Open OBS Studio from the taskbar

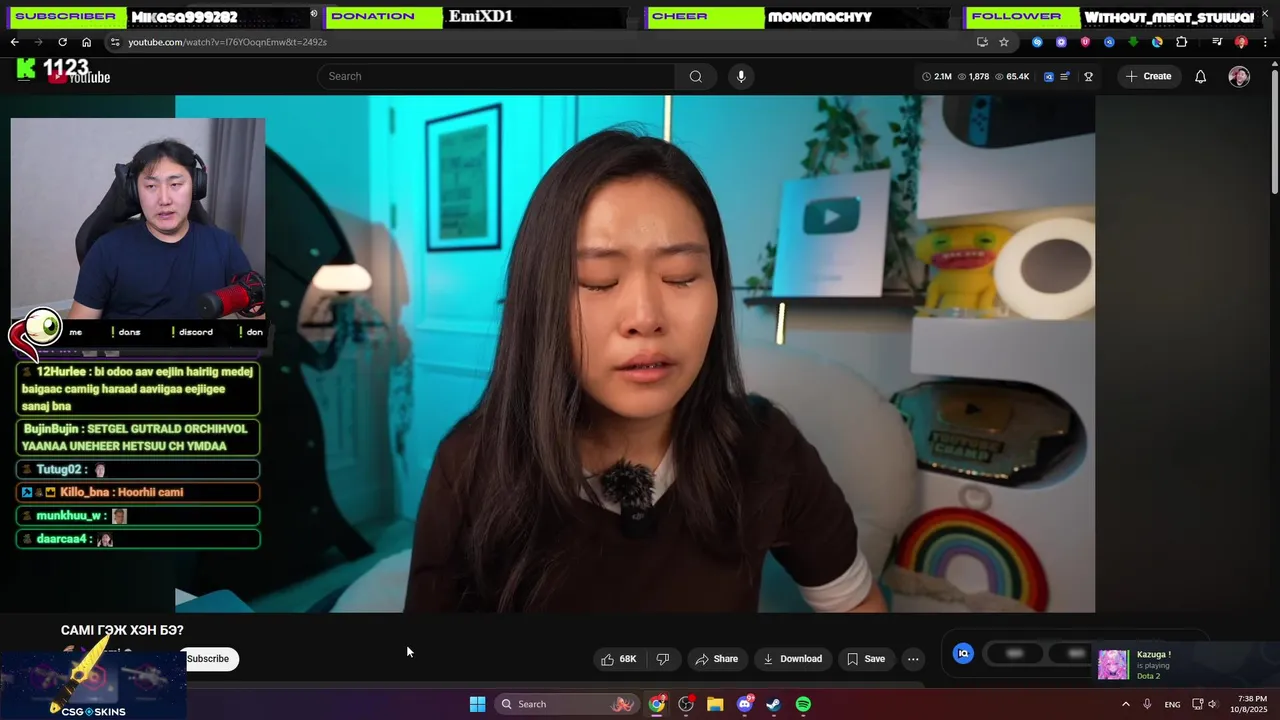click(x=686, y=704)
